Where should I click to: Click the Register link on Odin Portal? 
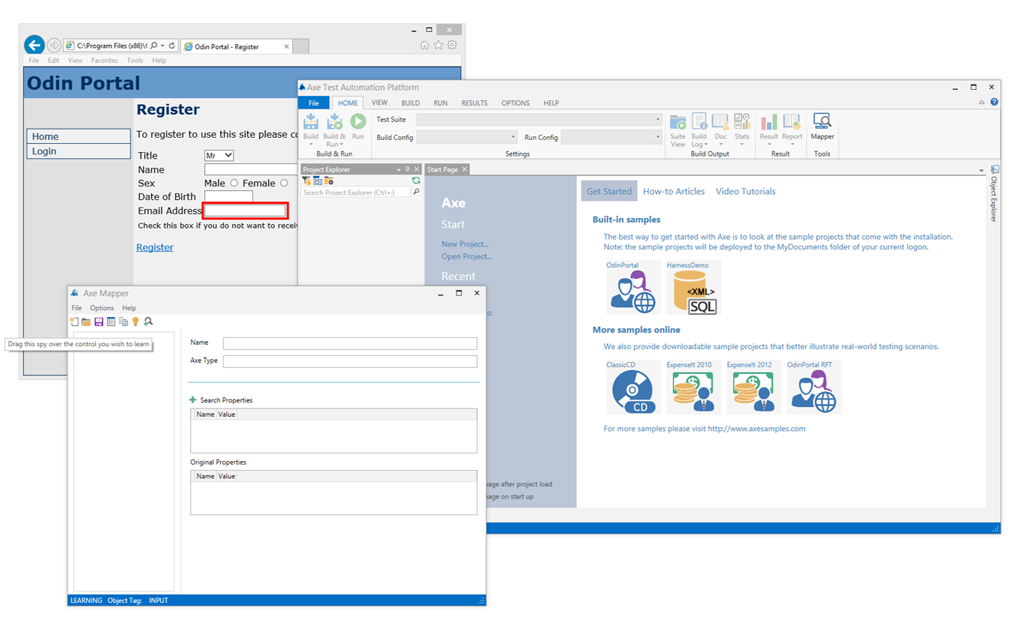[x=154, y=247]
